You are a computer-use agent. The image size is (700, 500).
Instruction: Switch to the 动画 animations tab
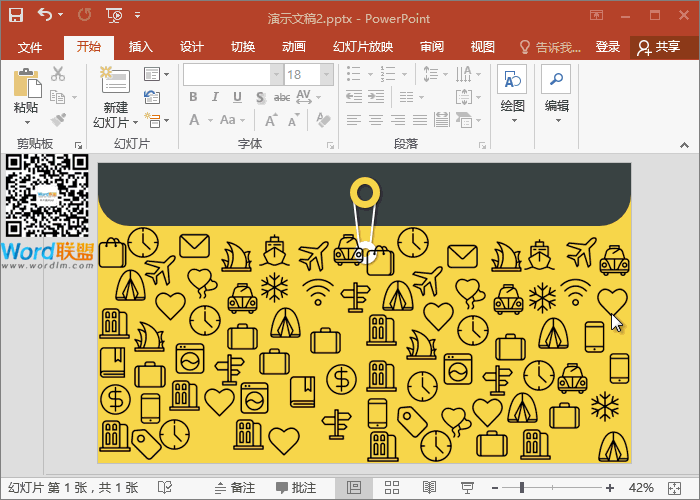pyautogui.click(x=293, y=47)
